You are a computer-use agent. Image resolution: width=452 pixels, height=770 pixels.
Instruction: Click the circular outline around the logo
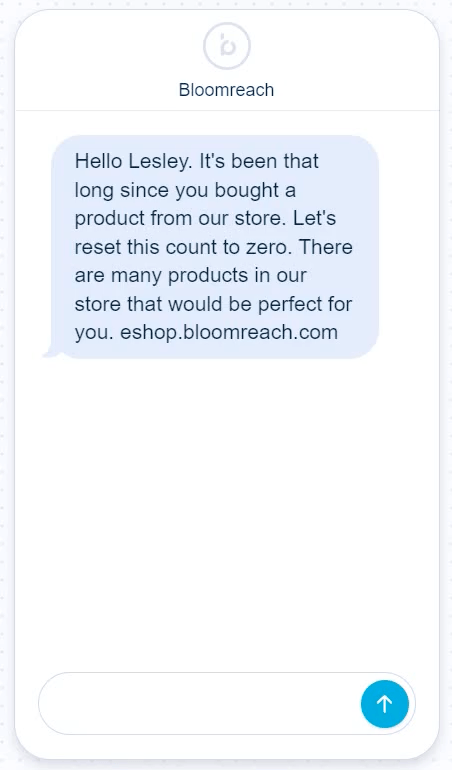coord(226,46)
